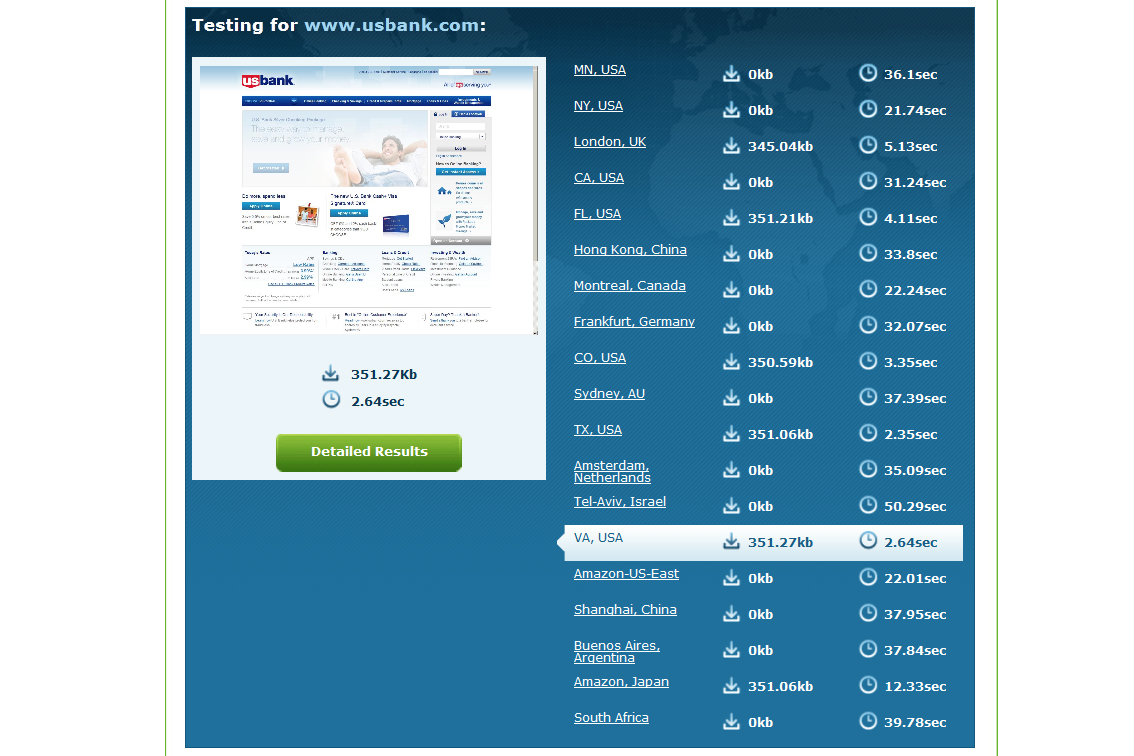
Task: Click clock icon next to 5.13sec
Action: [868, 145]
